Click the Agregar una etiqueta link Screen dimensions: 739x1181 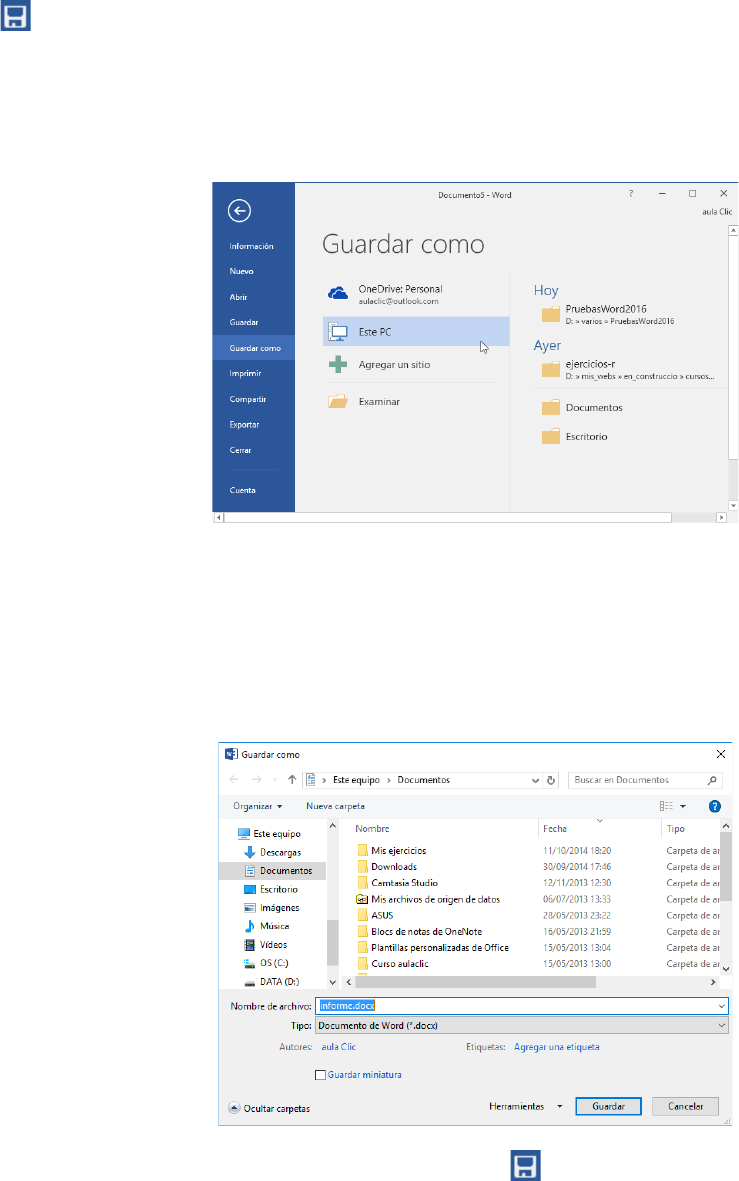[556, 1047]
